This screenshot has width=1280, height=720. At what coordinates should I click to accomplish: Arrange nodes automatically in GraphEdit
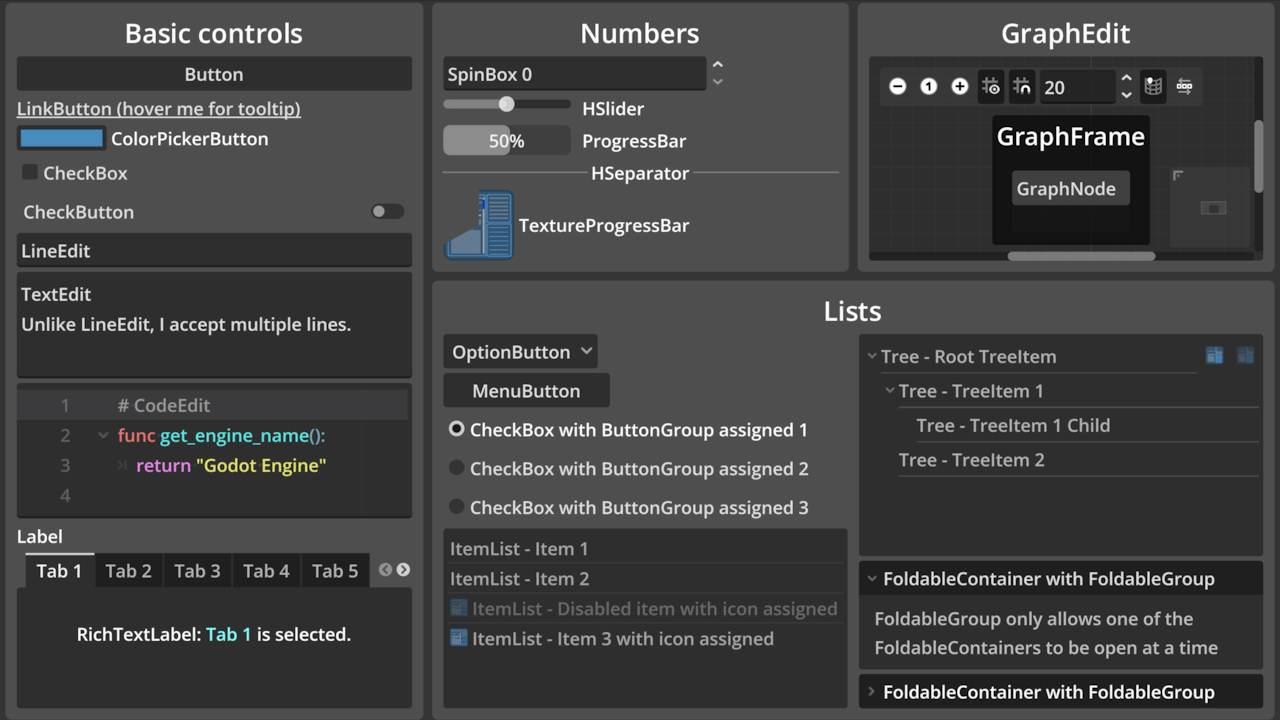click(1184, 87)
